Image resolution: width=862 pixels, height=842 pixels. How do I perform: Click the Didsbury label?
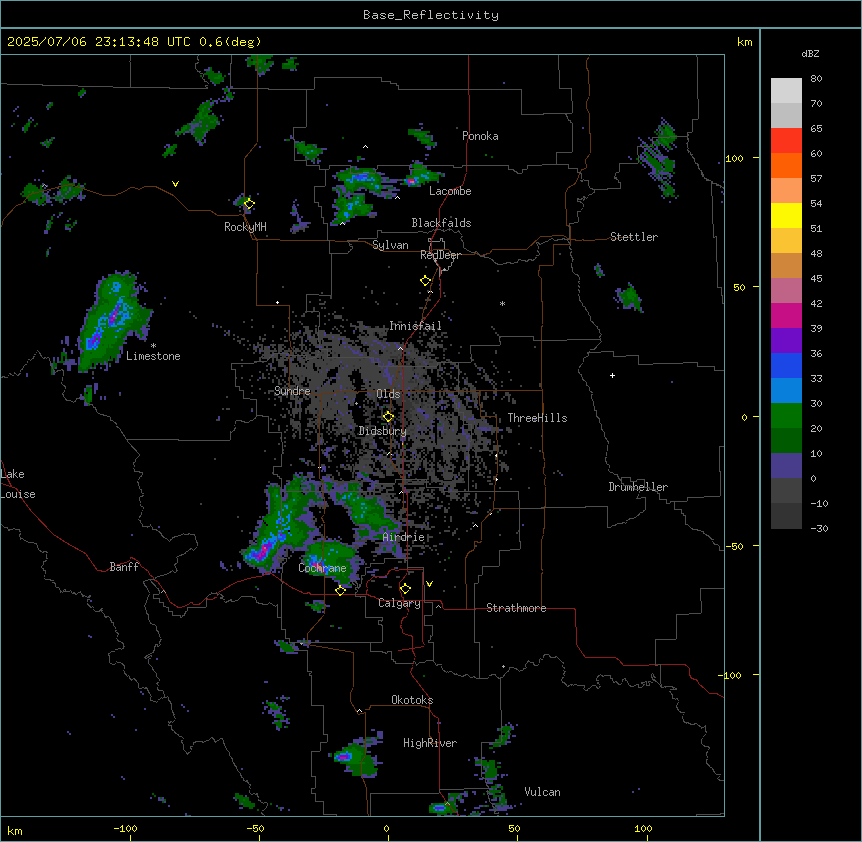point(382,431)
